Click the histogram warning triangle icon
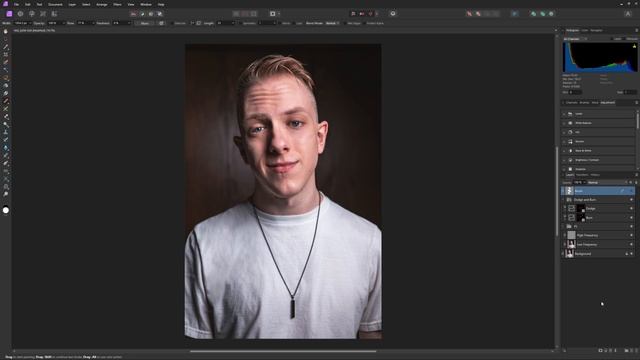The height and width of the screenshot is (360, 640). coord(634,46)
